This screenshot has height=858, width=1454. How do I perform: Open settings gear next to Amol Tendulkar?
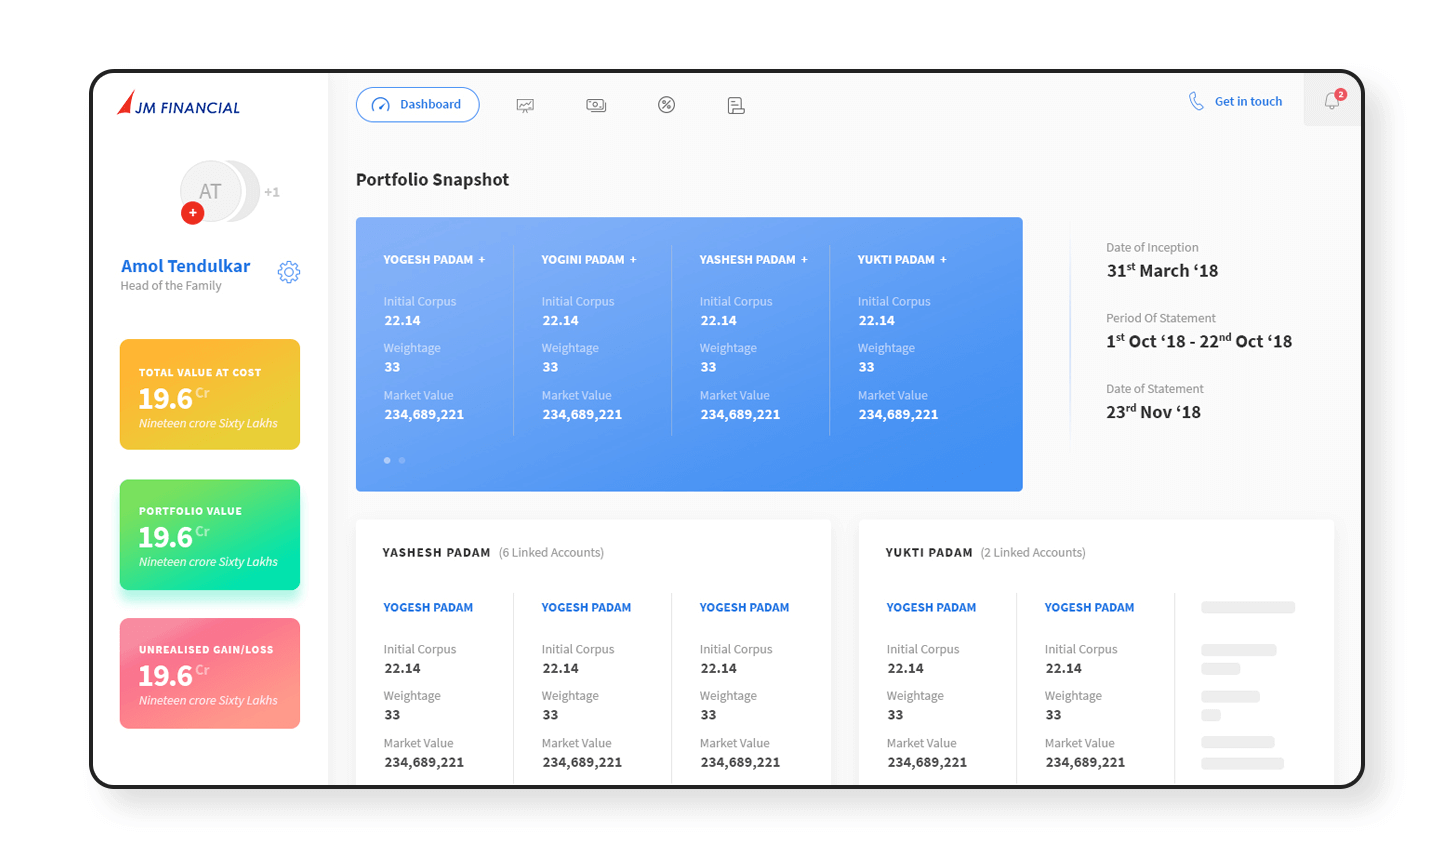click(x=289, y=272)
